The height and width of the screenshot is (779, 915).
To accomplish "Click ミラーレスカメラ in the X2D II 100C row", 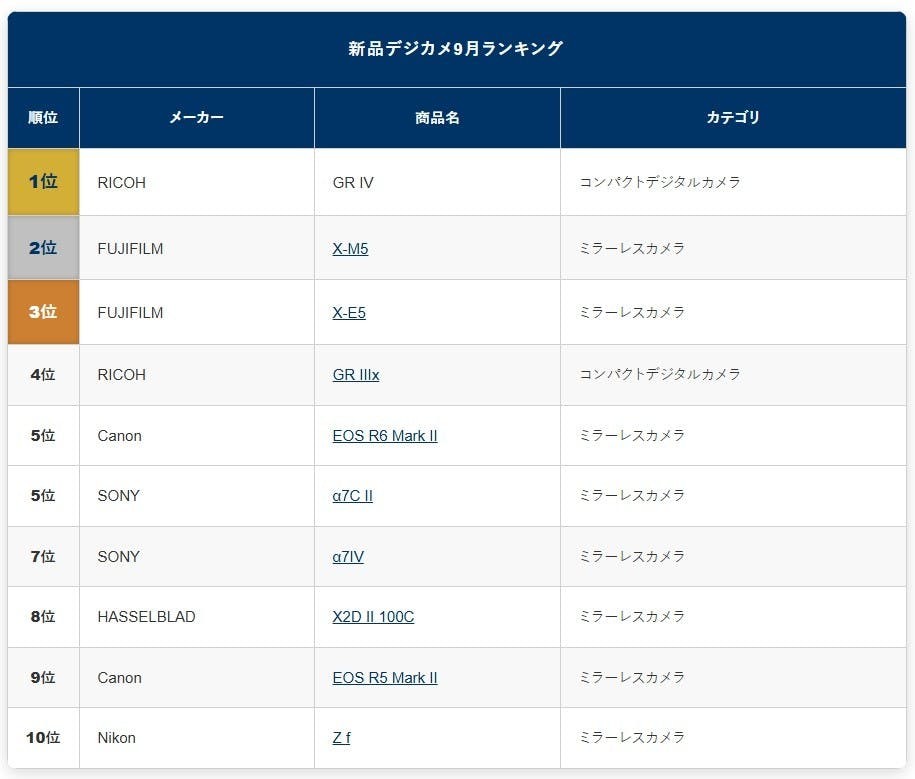I will 632,616.
